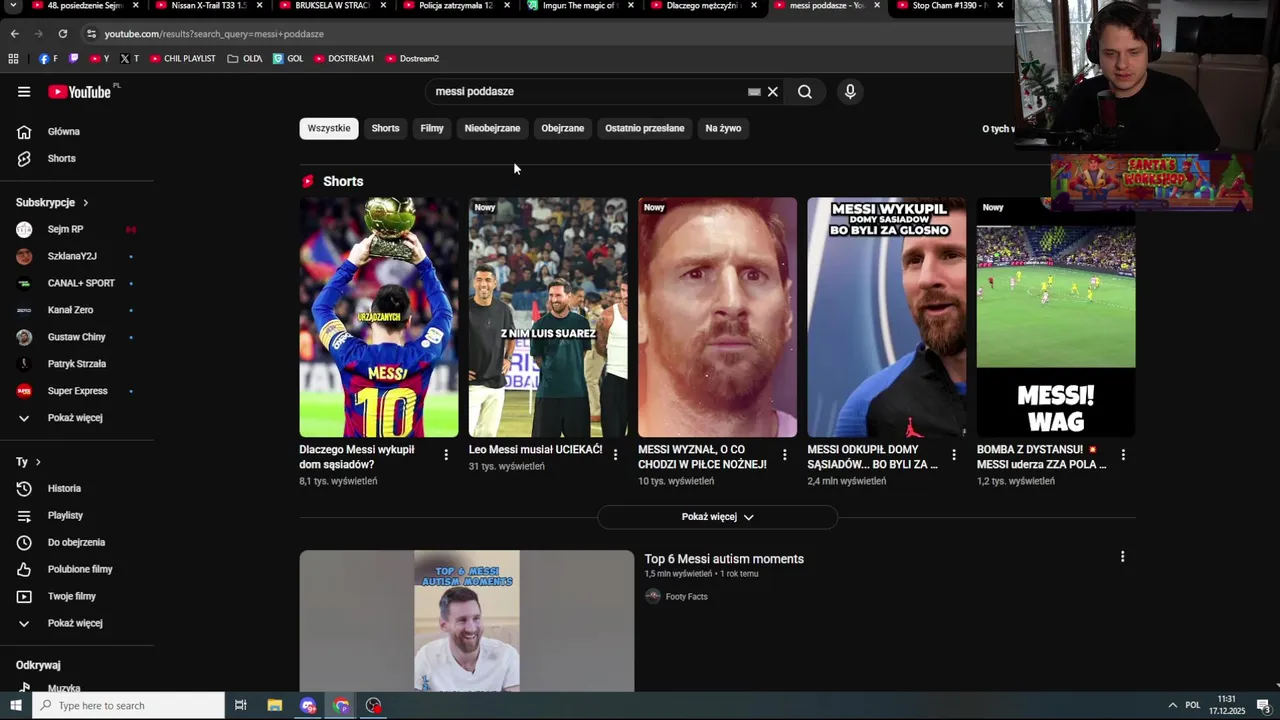Click the magnifier search button
Viewport: 1280px width, 720px height.
click(805, 92)
